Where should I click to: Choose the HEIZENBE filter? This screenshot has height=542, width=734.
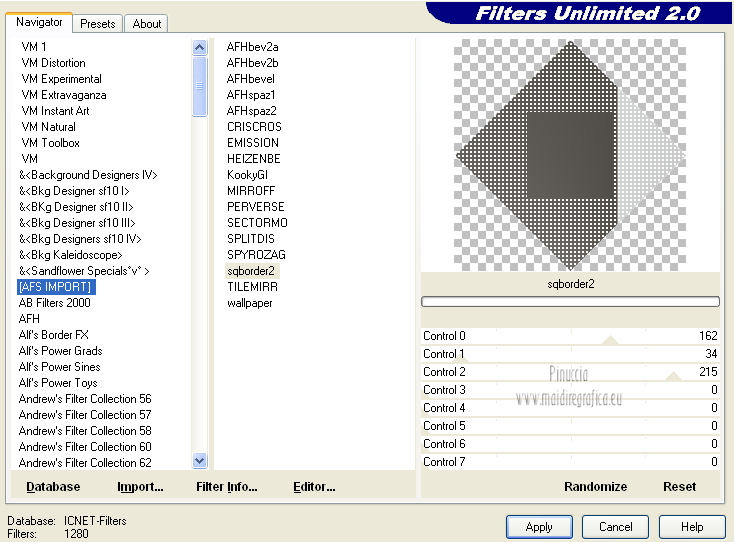(253, 159)
